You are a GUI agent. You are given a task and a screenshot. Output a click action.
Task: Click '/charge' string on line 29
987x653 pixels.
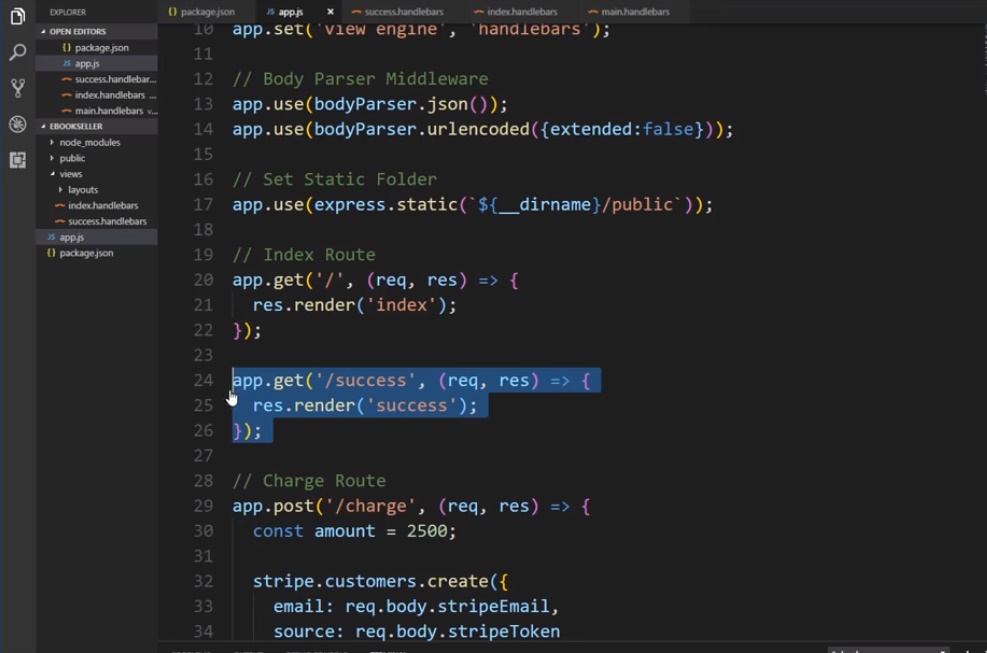tap(370, 506)
